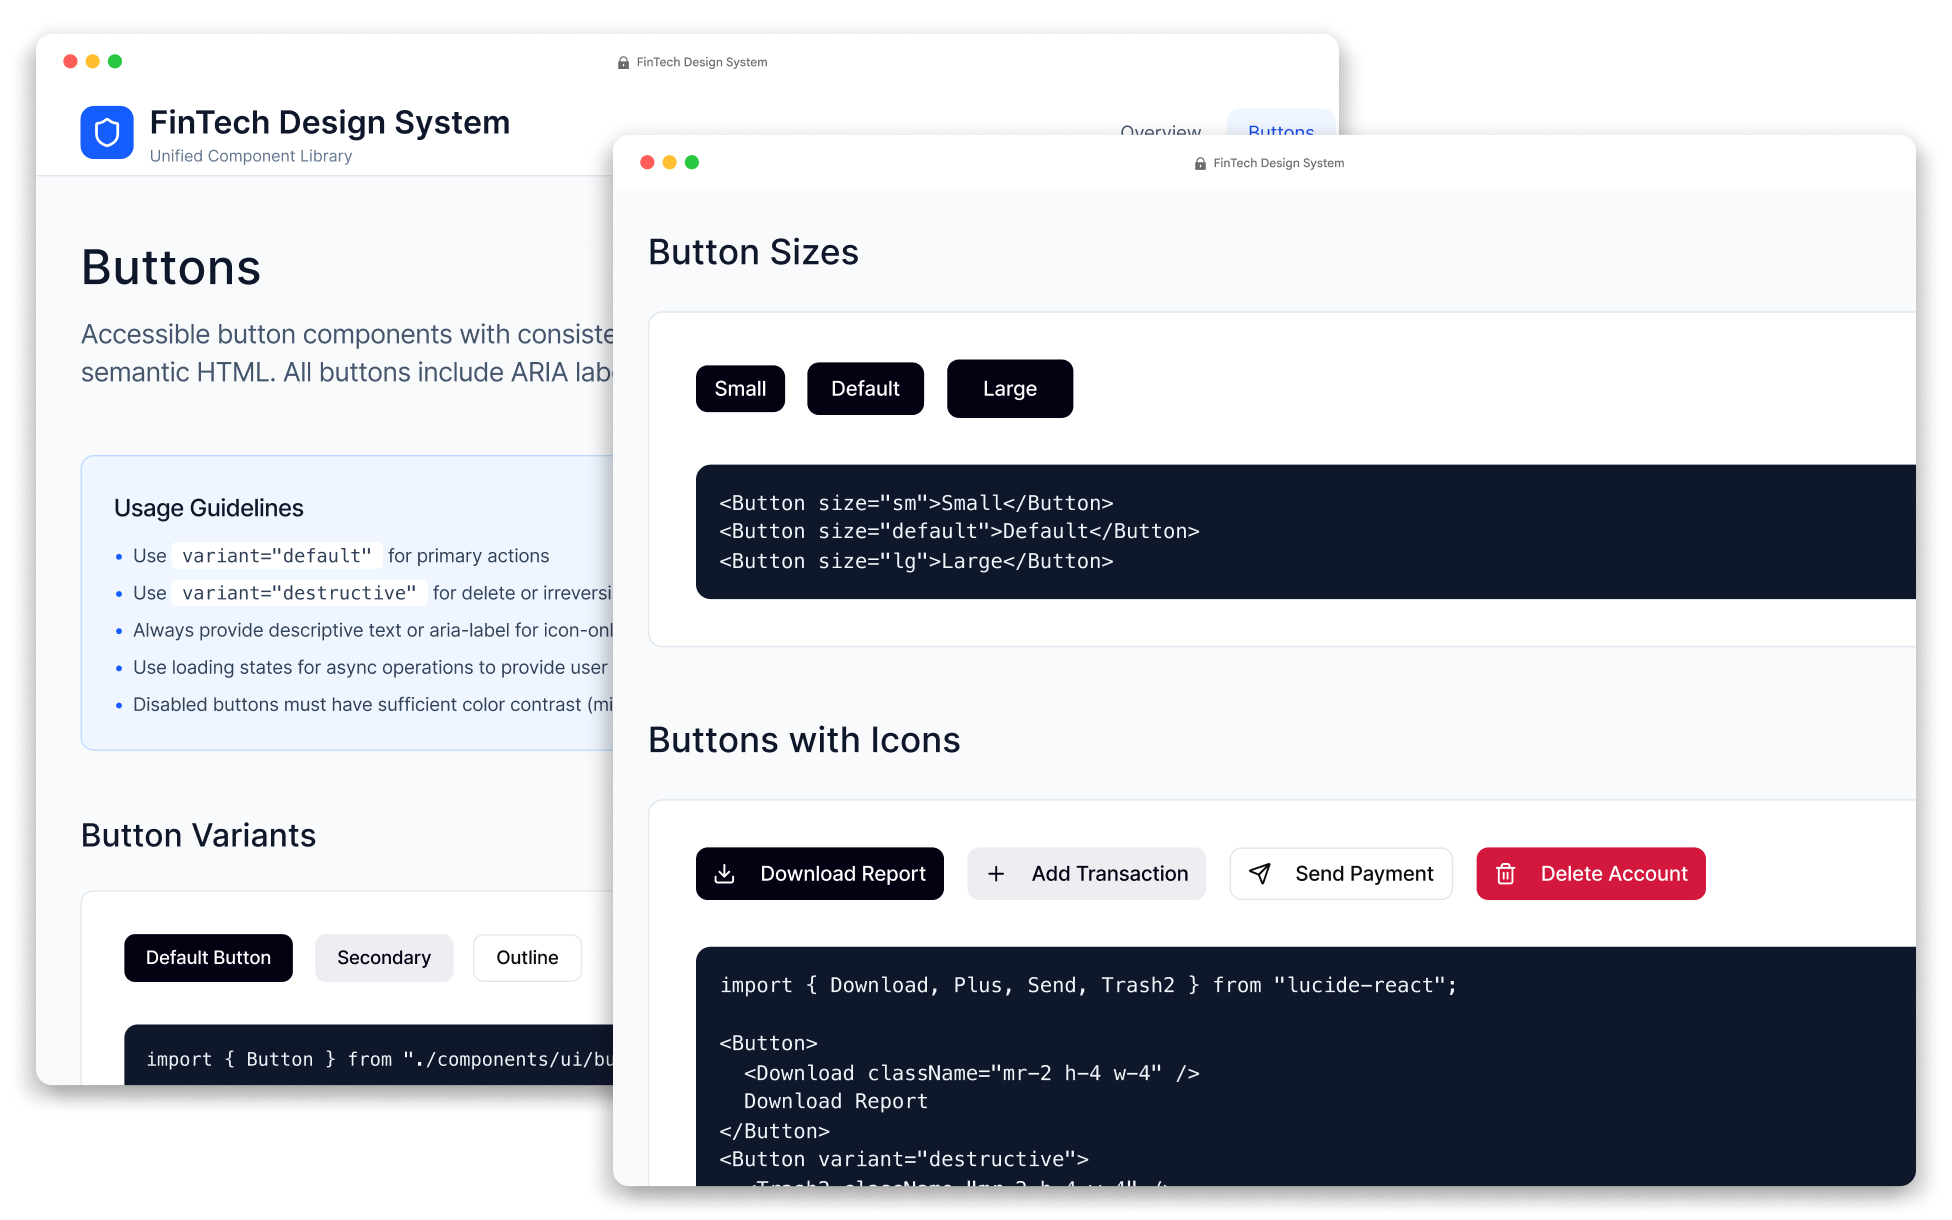Minimize the front window with yellow button
This screenshot has width=1952, height=1220.
pyautogui.click(x=670, y=162)
